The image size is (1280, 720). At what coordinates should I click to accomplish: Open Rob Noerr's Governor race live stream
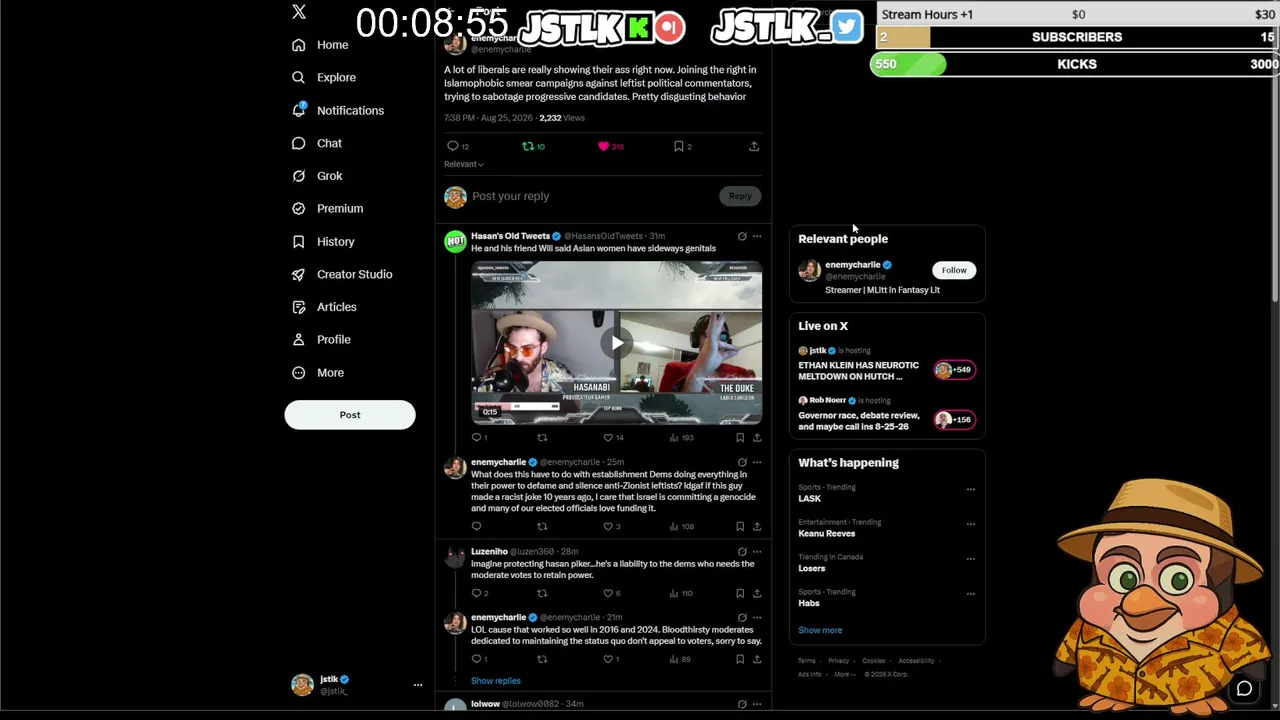click(x=886, y=415)
